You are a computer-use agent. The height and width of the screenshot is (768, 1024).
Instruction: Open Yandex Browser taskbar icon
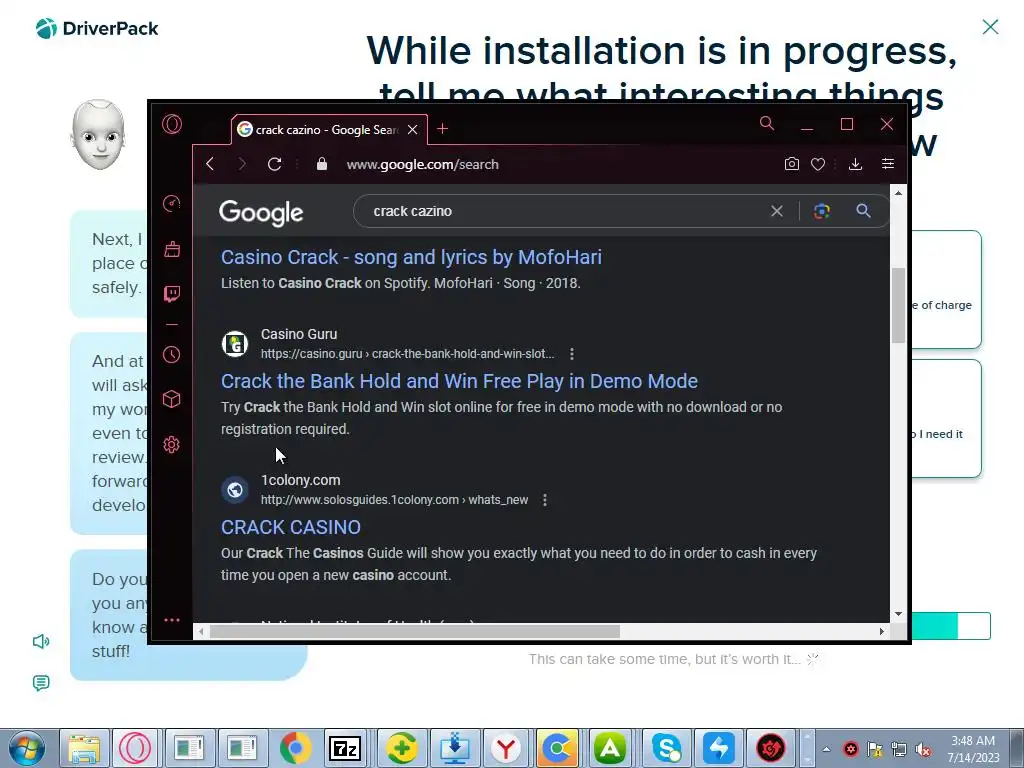tap(505, 748)
